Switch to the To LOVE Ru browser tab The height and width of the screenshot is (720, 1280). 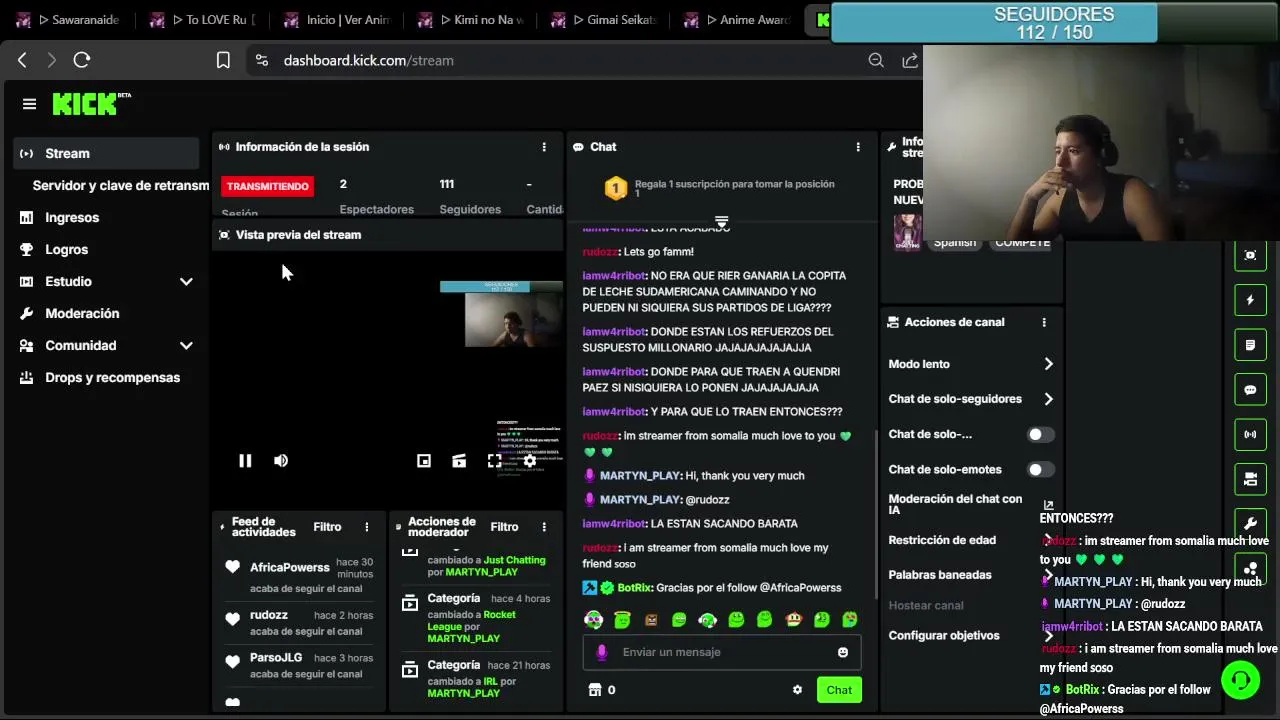[201, 19]
